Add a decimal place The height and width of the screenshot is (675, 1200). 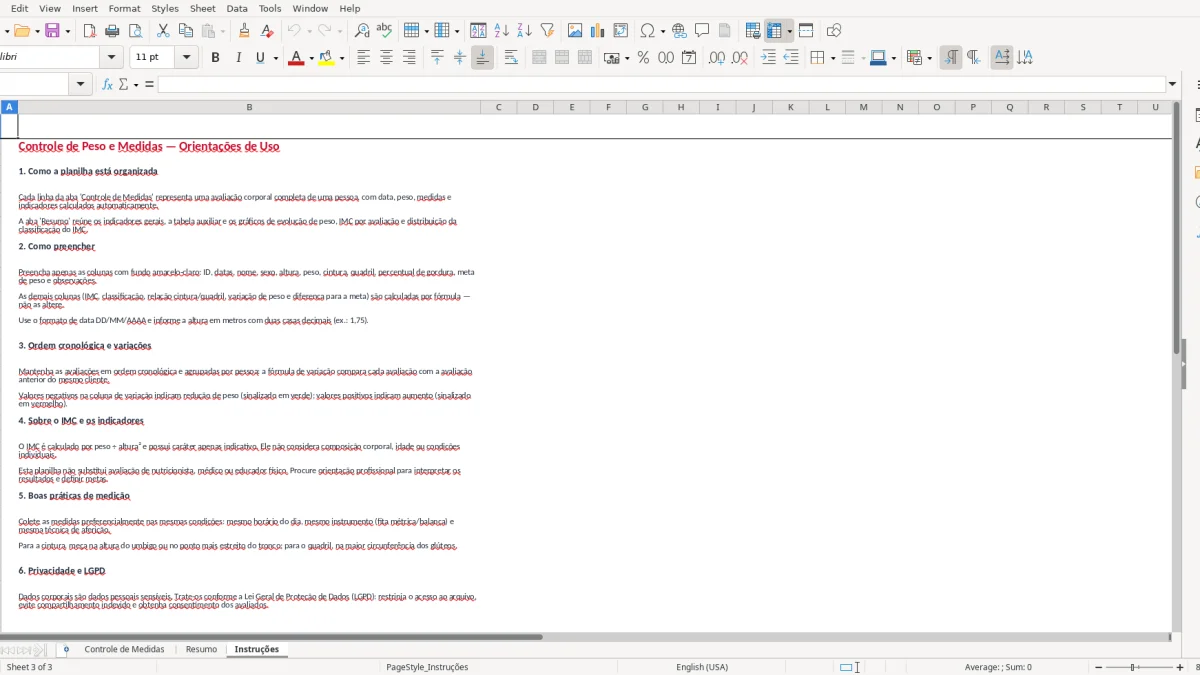tap(717, 58)
